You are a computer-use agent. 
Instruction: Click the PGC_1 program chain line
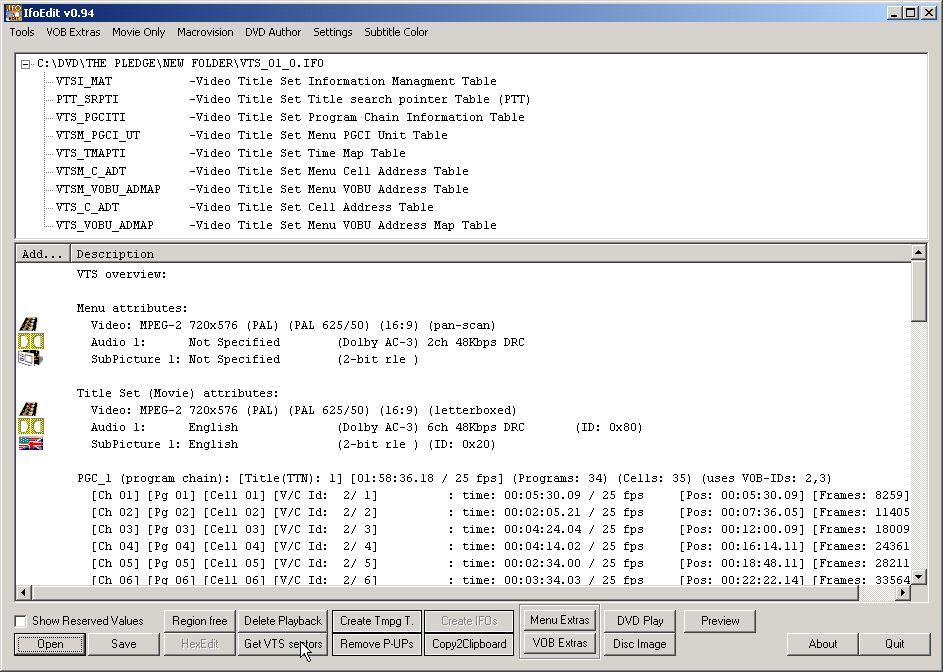(454, 478)
